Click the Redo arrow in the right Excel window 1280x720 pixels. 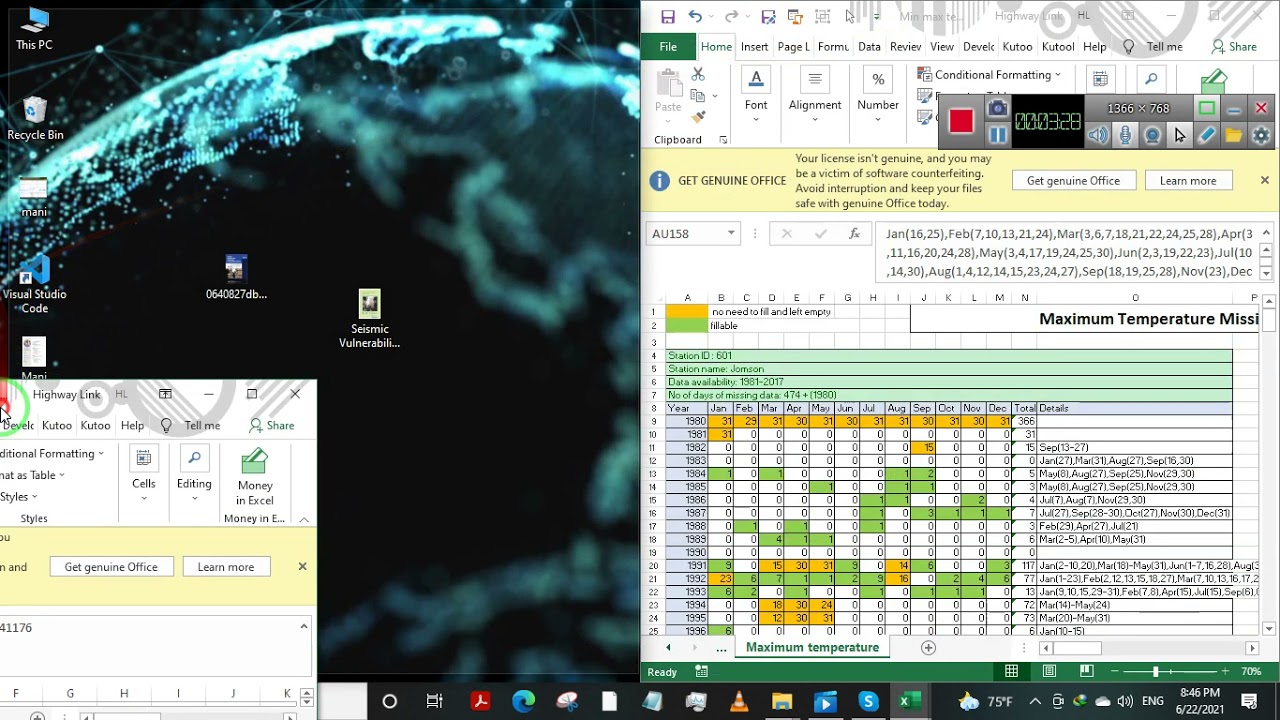coord(731,16)
